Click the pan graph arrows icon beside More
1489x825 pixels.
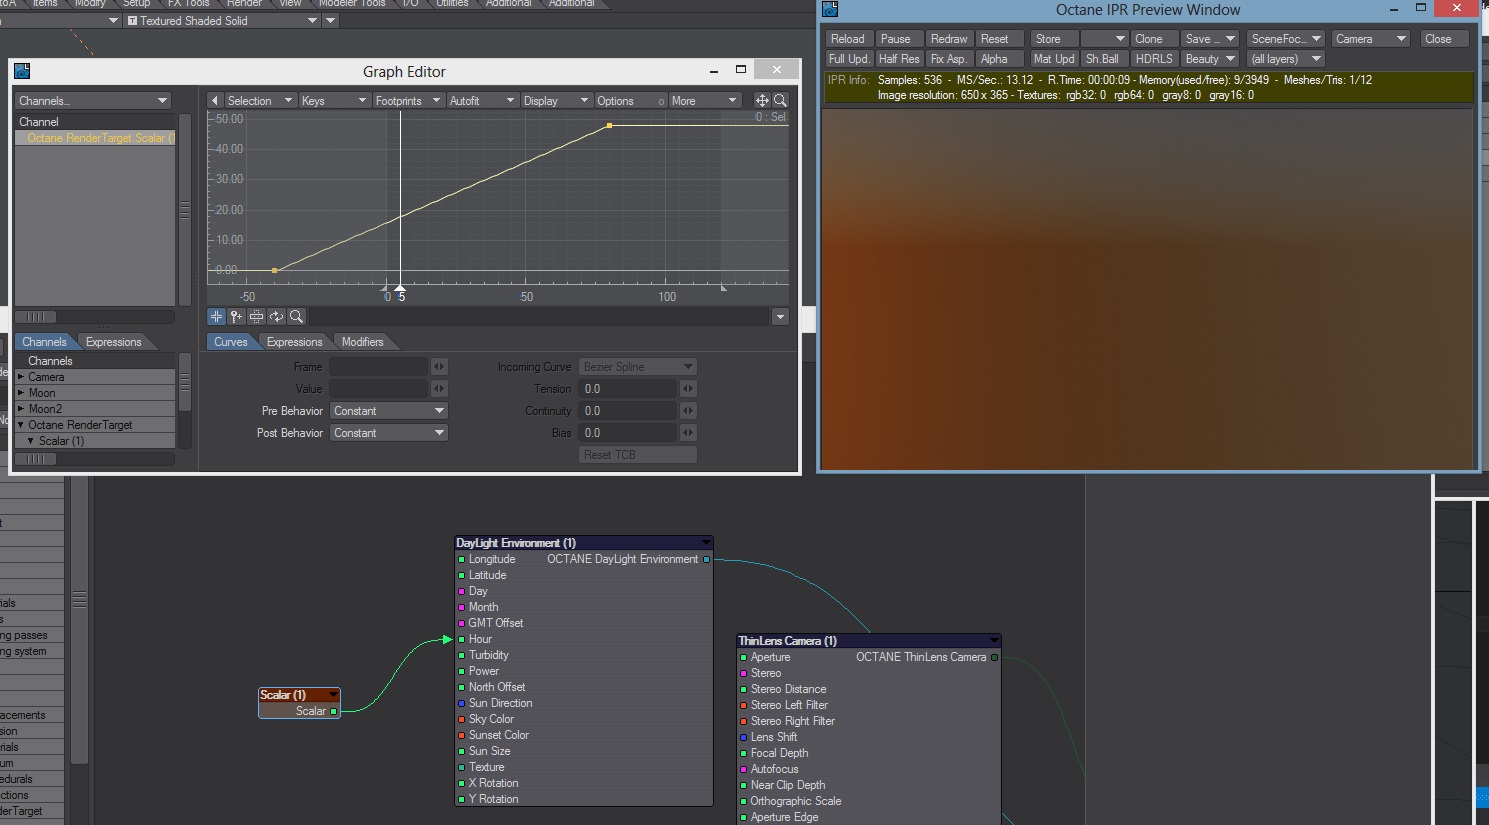pyautogui.click(x=762, y=100)
